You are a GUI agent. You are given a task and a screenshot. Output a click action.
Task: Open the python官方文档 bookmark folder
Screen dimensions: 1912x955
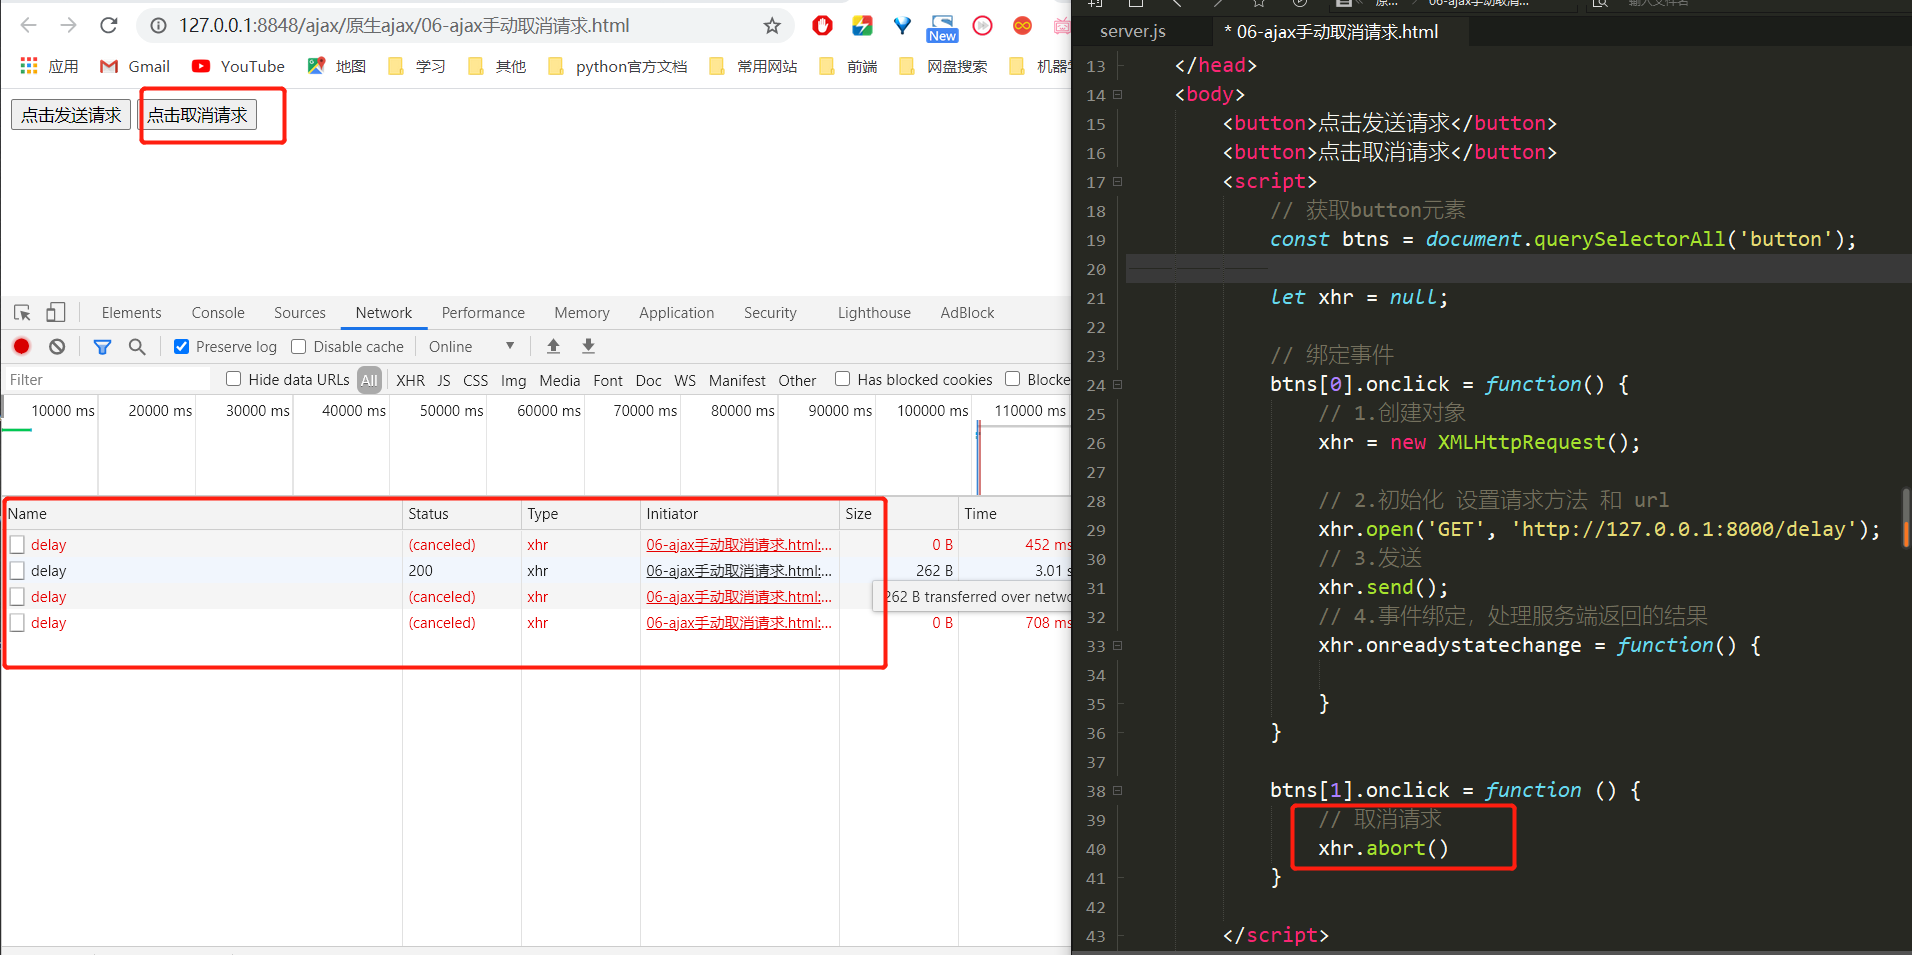618,66
